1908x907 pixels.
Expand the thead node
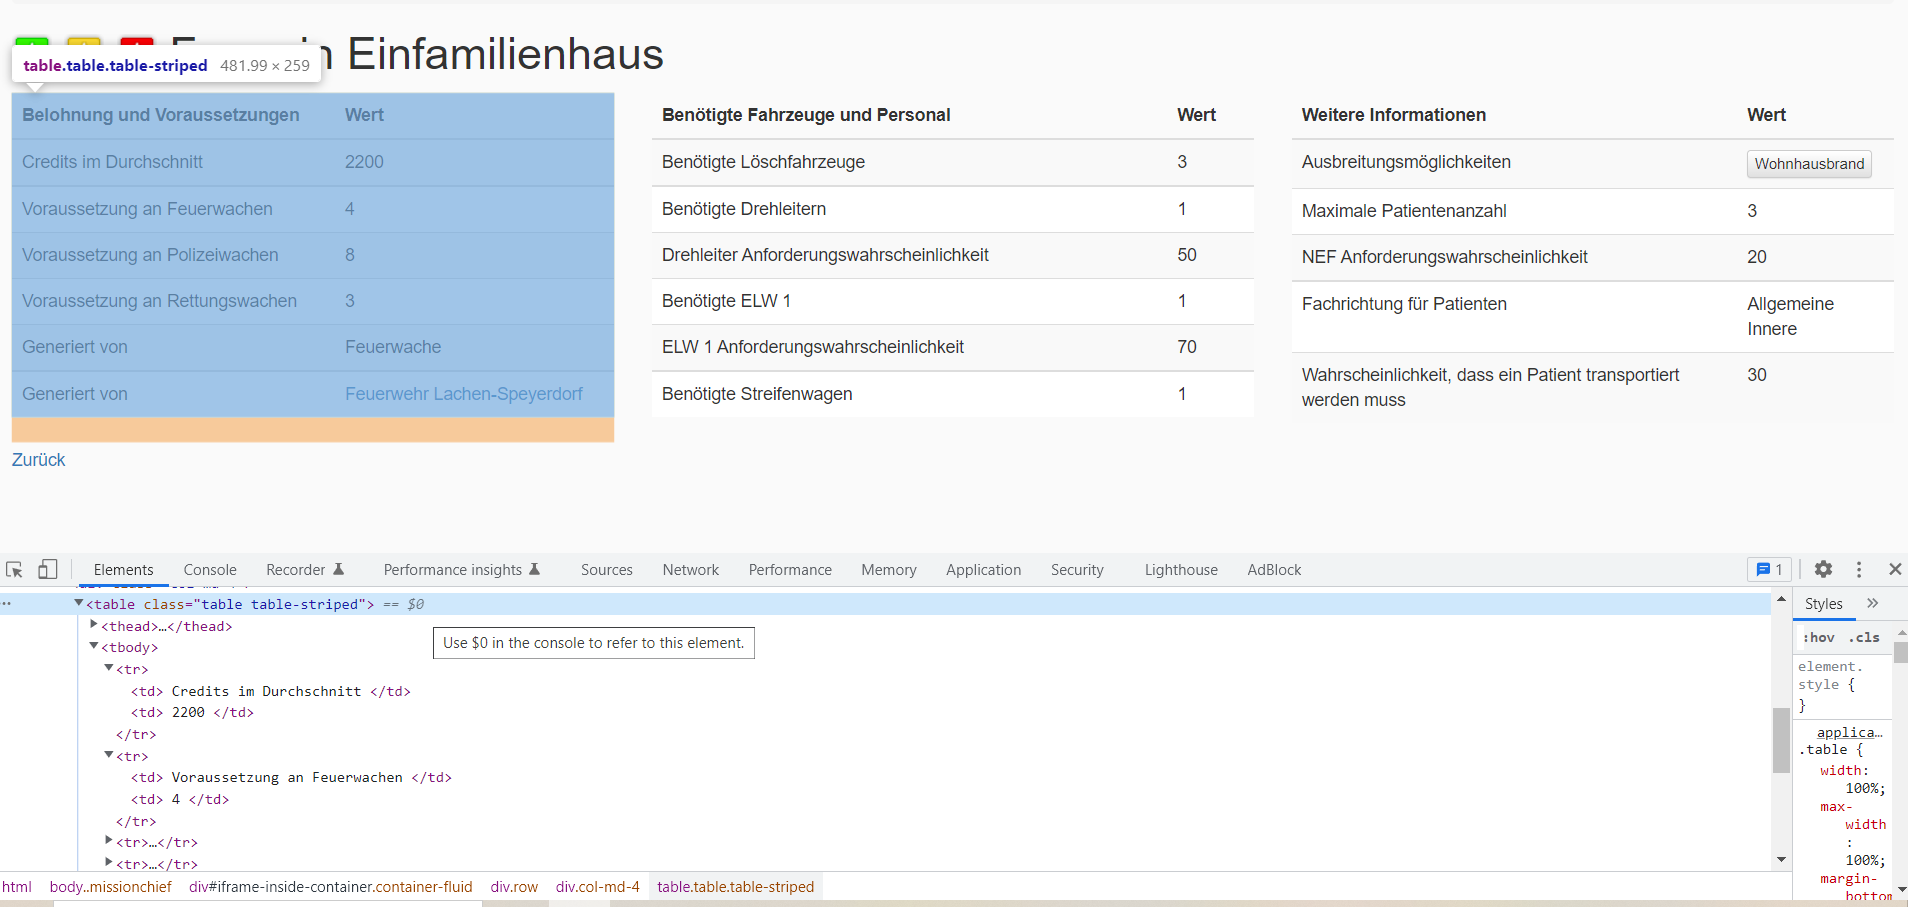click(x=93, y=624)
